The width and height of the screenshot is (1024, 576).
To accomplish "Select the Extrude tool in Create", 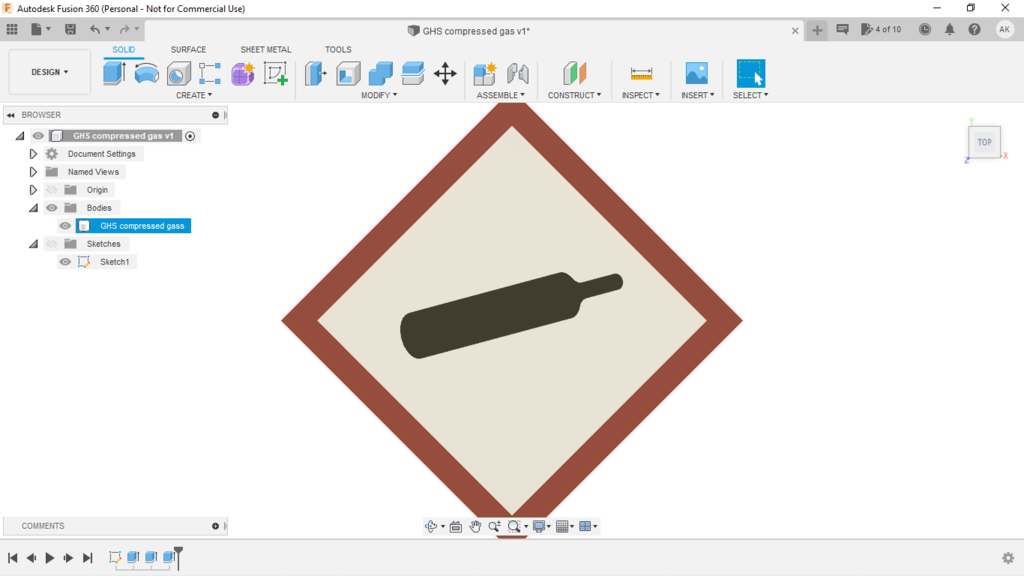I will [114, 73].
